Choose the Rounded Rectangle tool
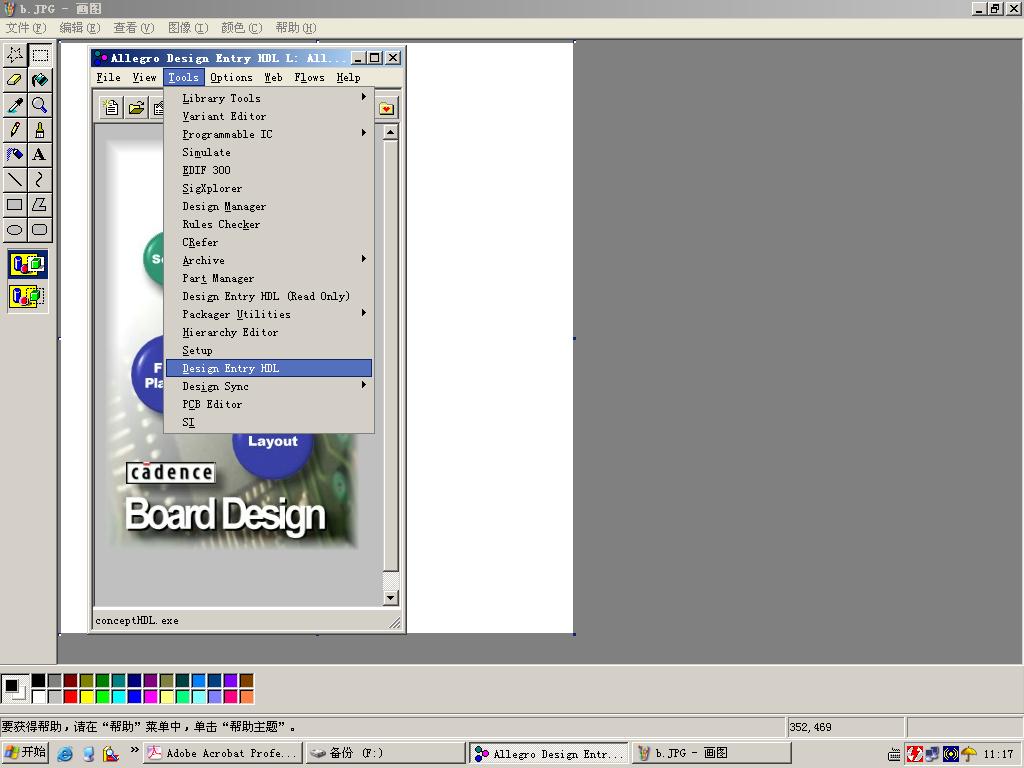The width and height of the screenshot is (1024, 768). (40, 229)
